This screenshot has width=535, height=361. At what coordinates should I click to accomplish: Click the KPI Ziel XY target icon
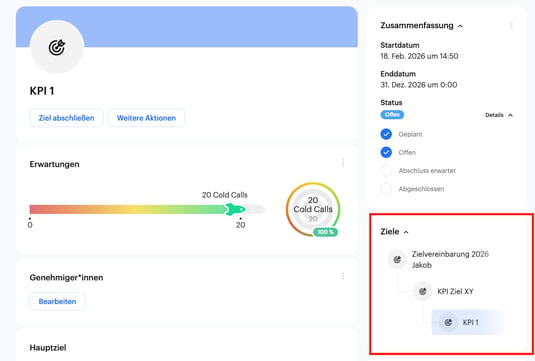coord(423,291)
